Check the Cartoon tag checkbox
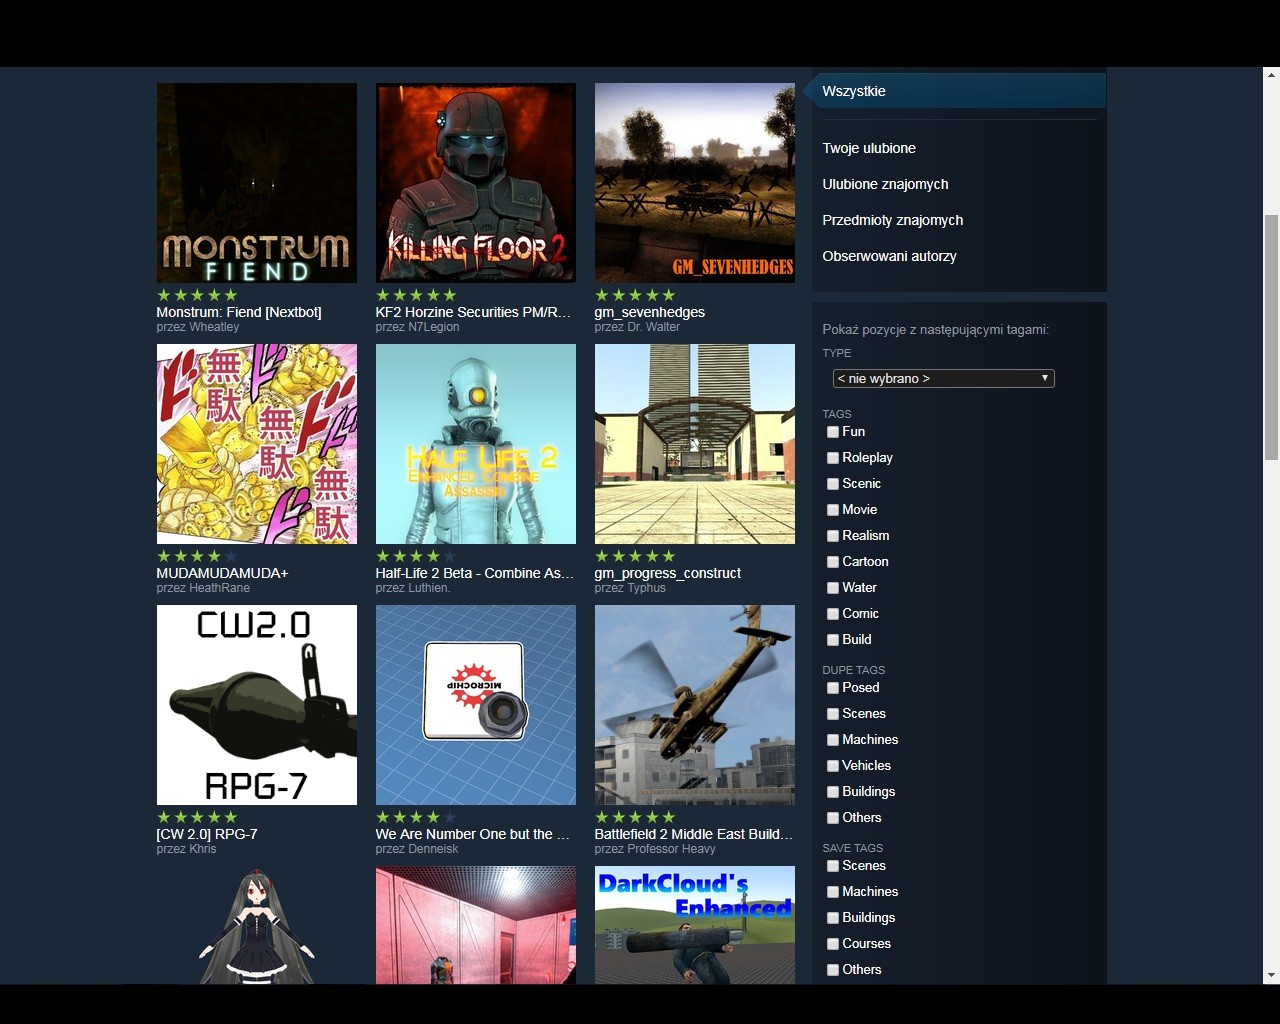The image size is (1280, 1024). [x=833, y=562]
